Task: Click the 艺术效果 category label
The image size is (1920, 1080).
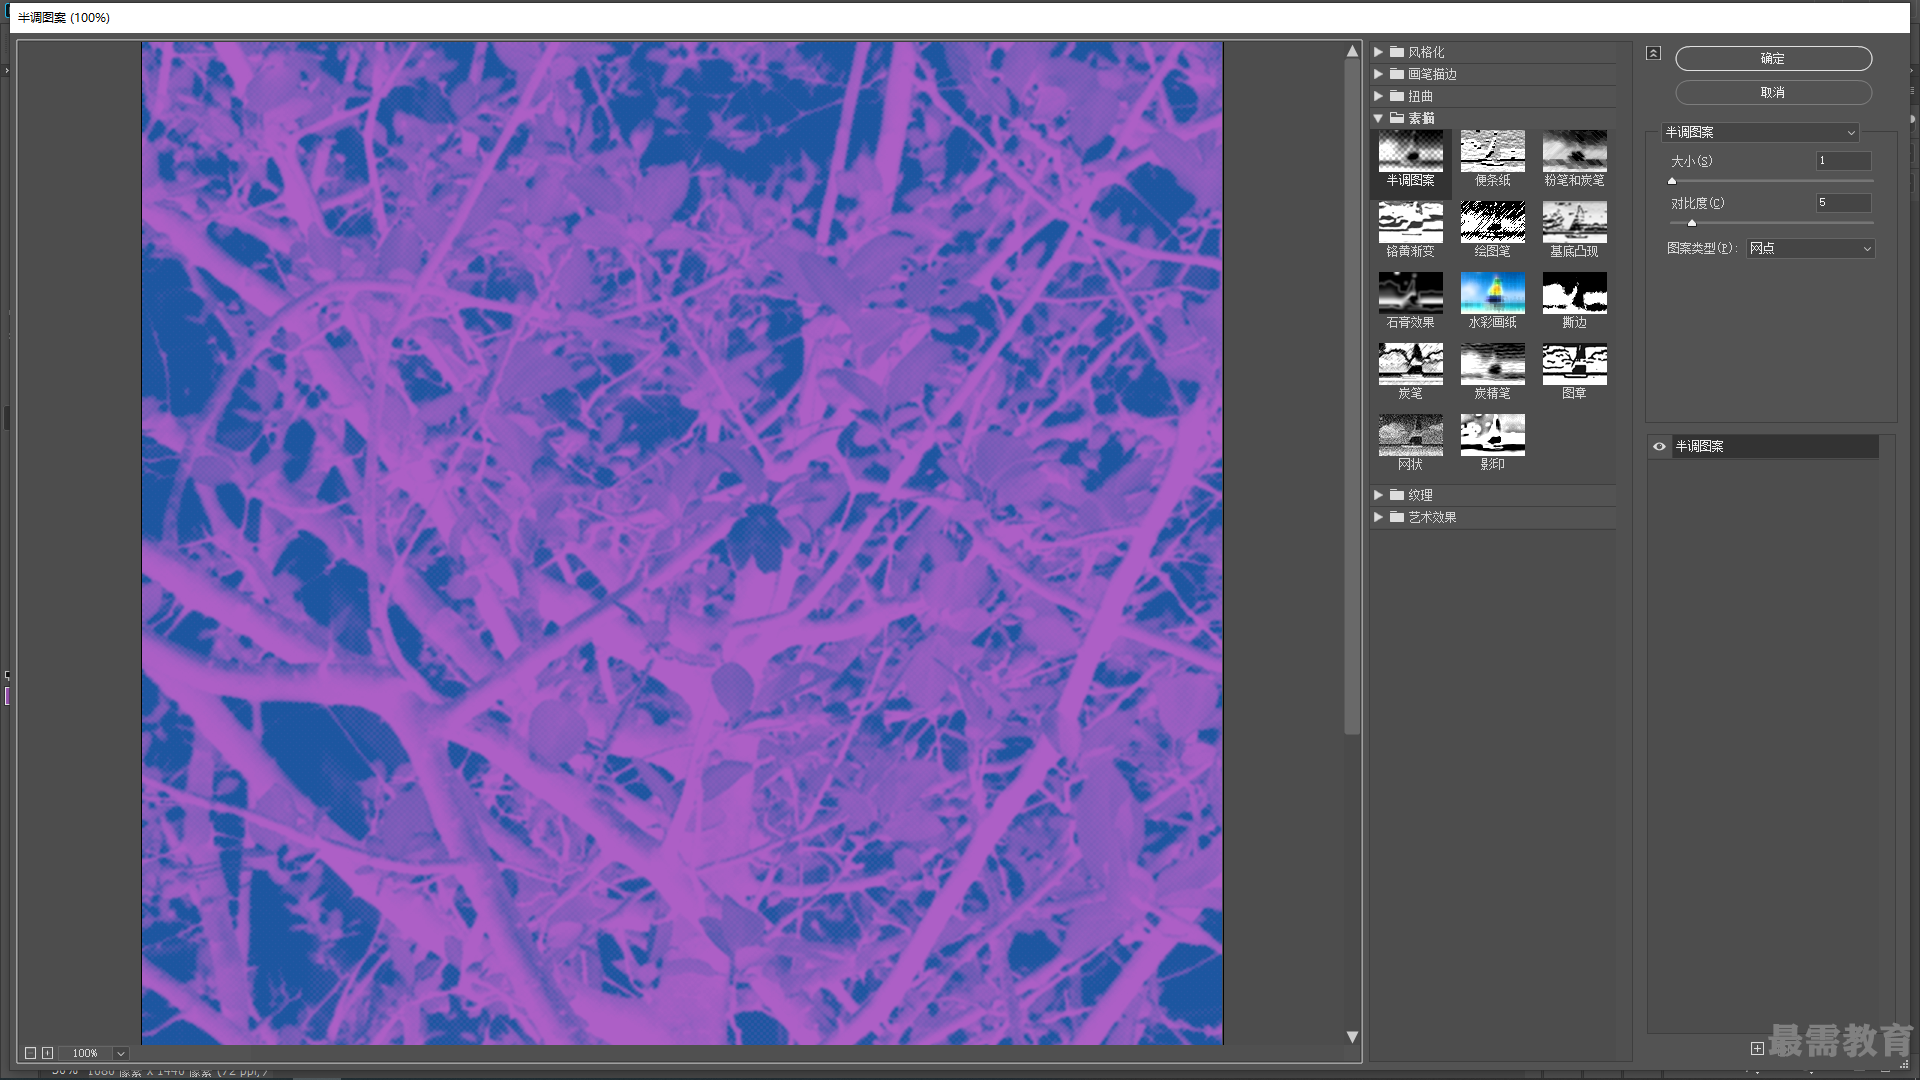Action: pos(1432,517)
